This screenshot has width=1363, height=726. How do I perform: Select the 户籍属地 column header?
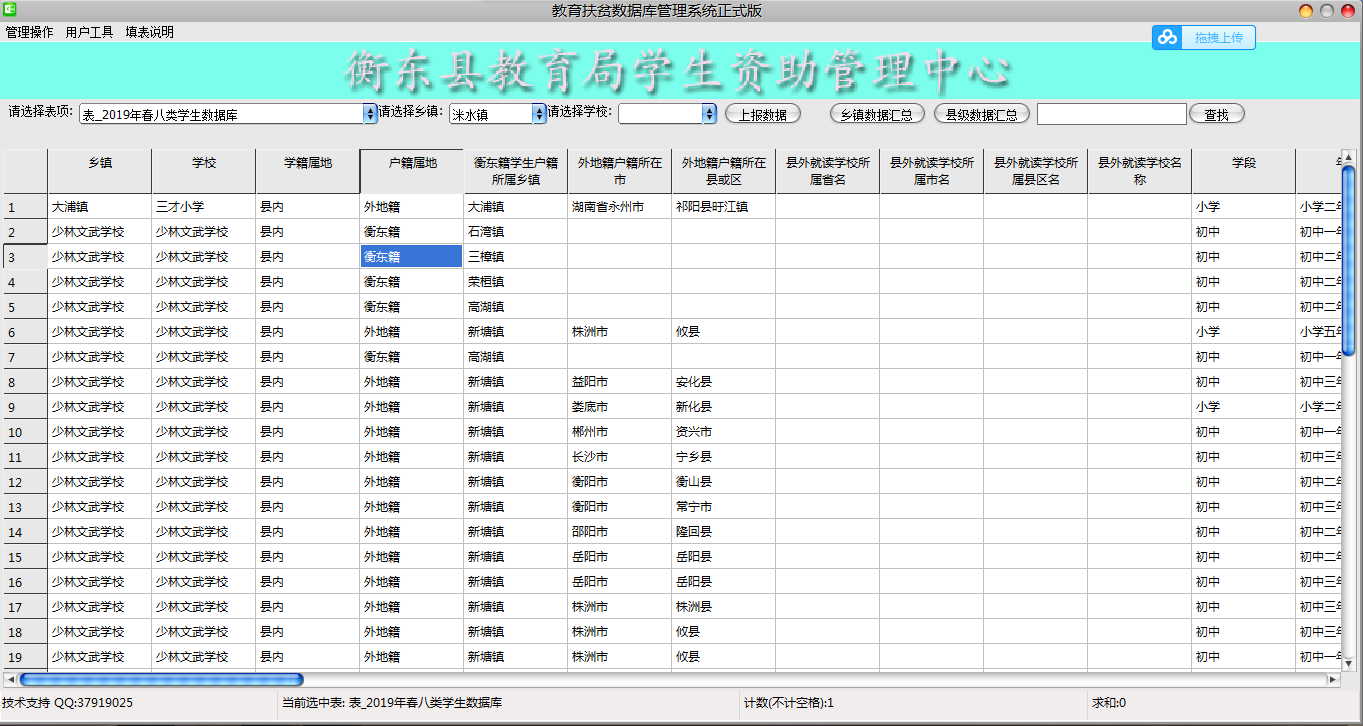[412, 171]
